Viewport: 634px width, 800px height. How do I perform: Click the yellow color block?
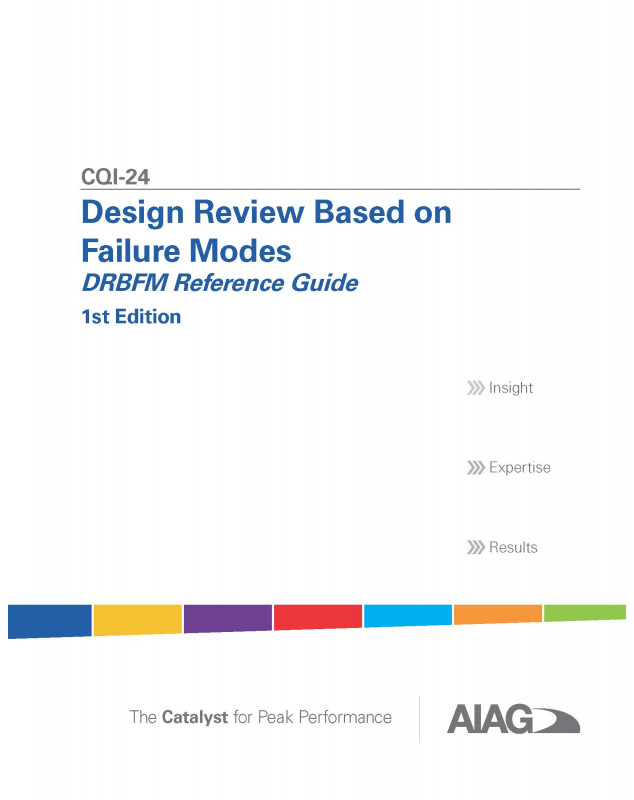point(138,620)
